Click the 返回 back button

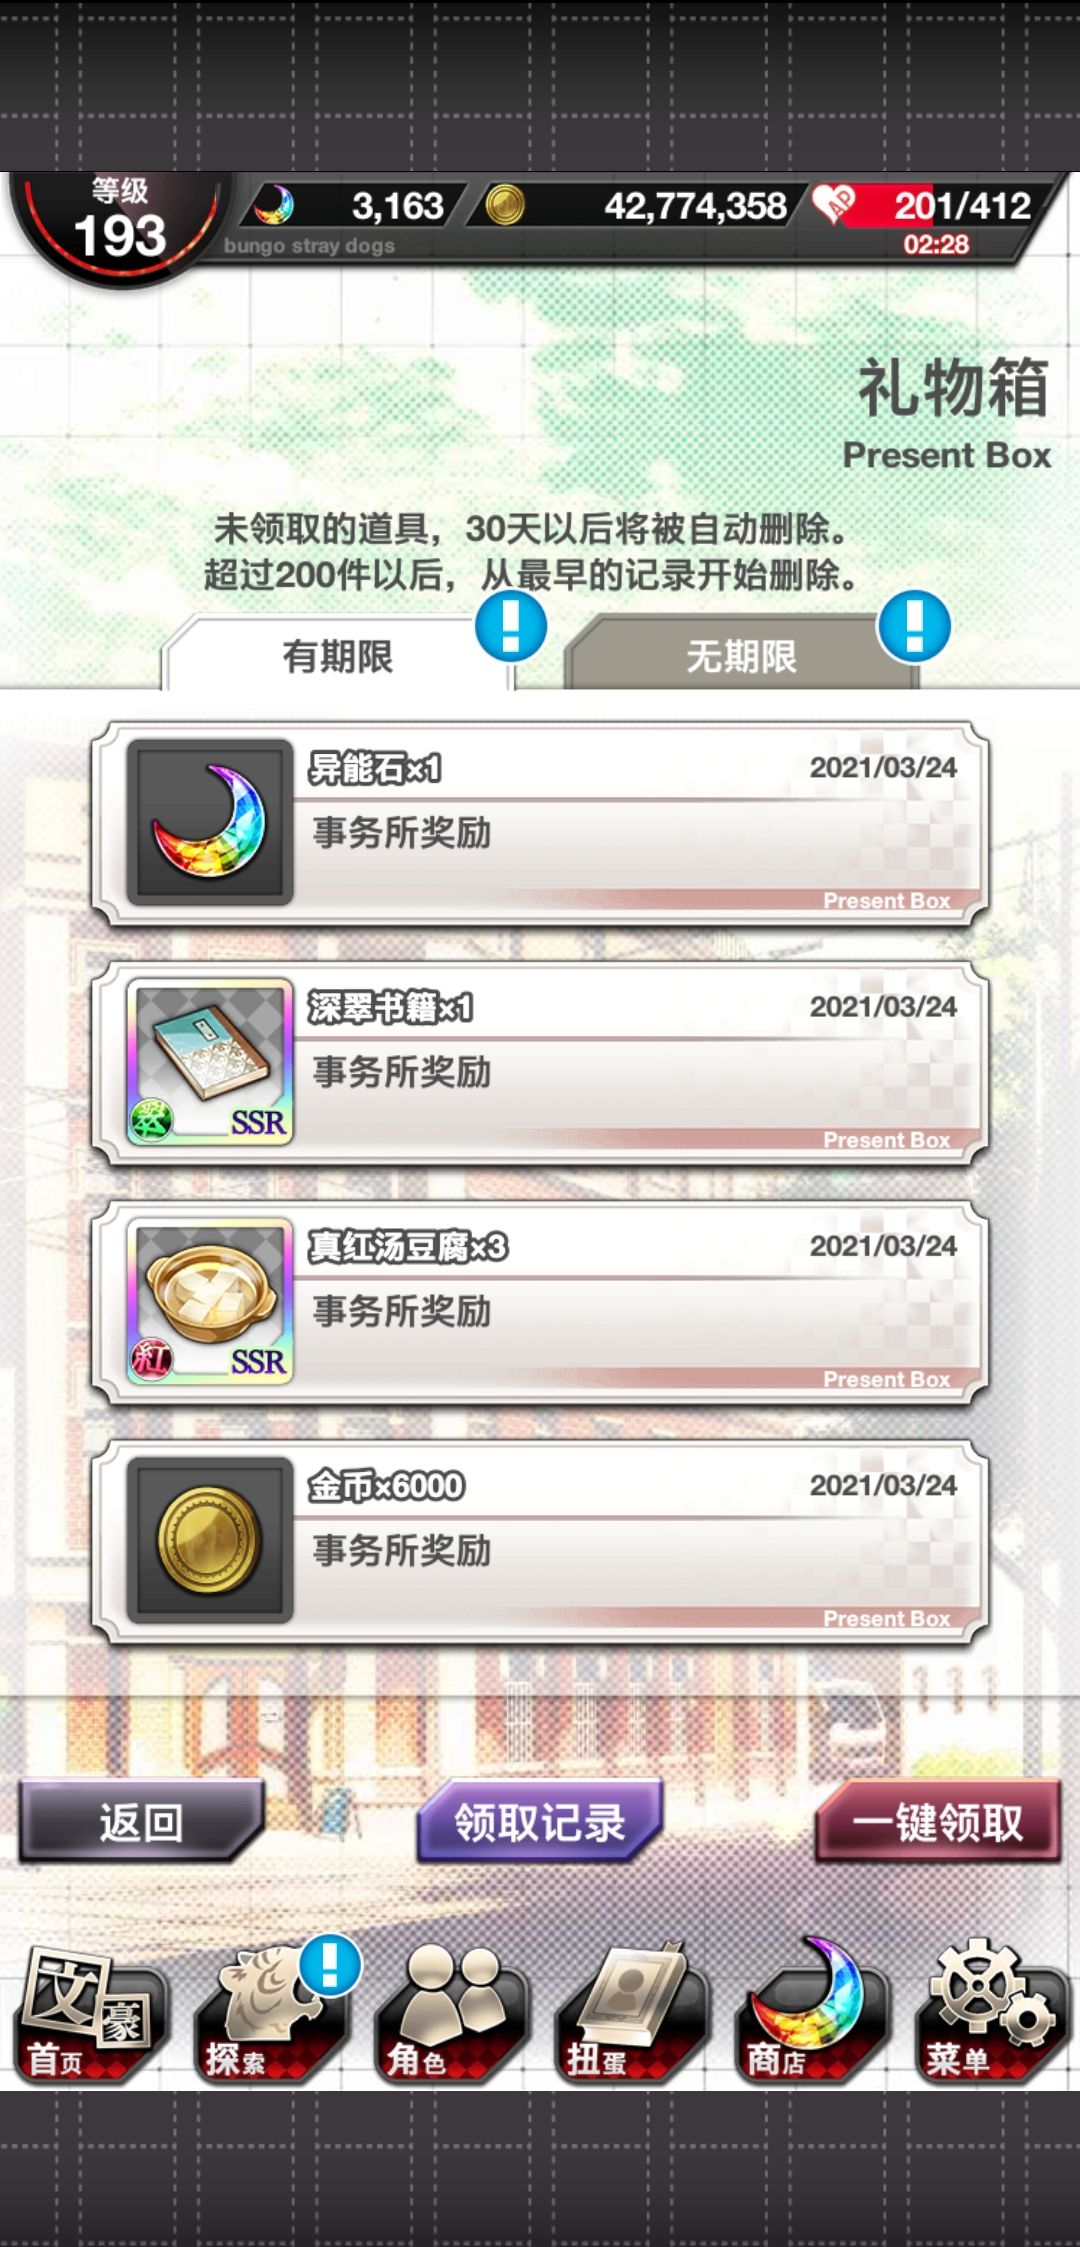point(141,1823)
